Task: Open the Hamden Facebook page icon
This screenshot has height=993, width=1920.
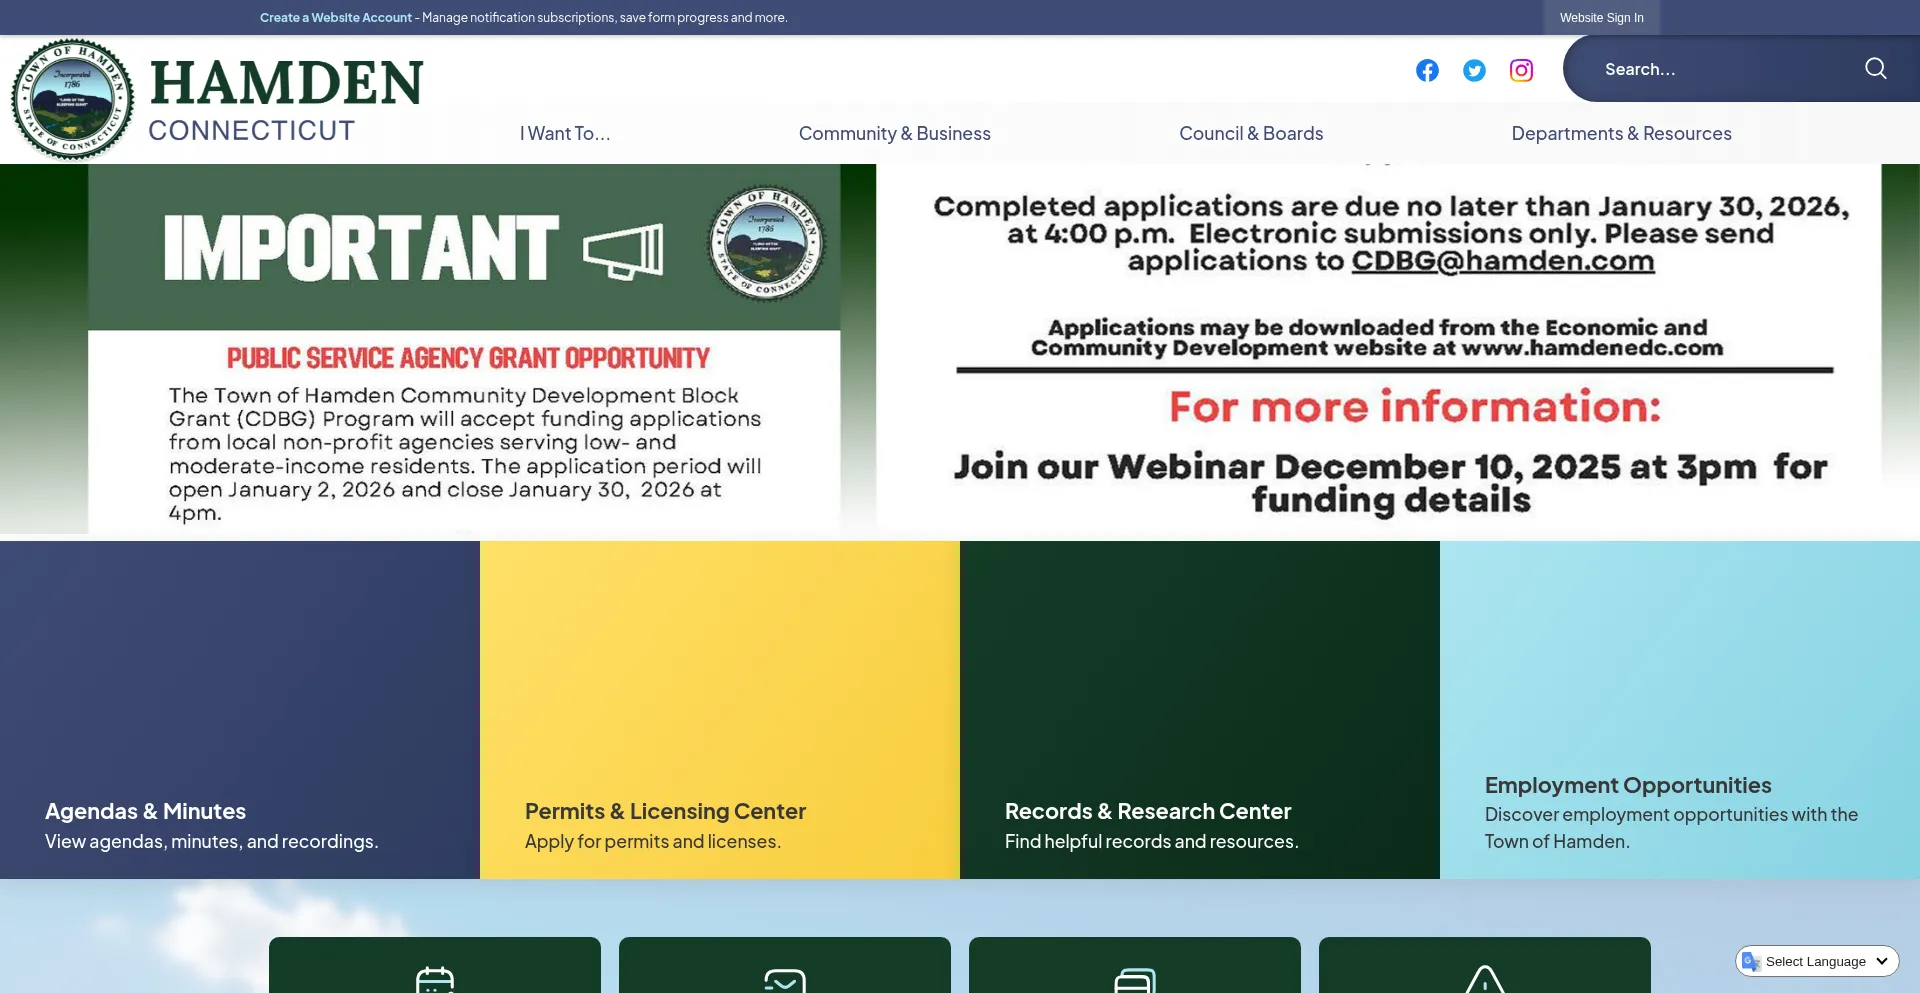Action: [1427, 70]
